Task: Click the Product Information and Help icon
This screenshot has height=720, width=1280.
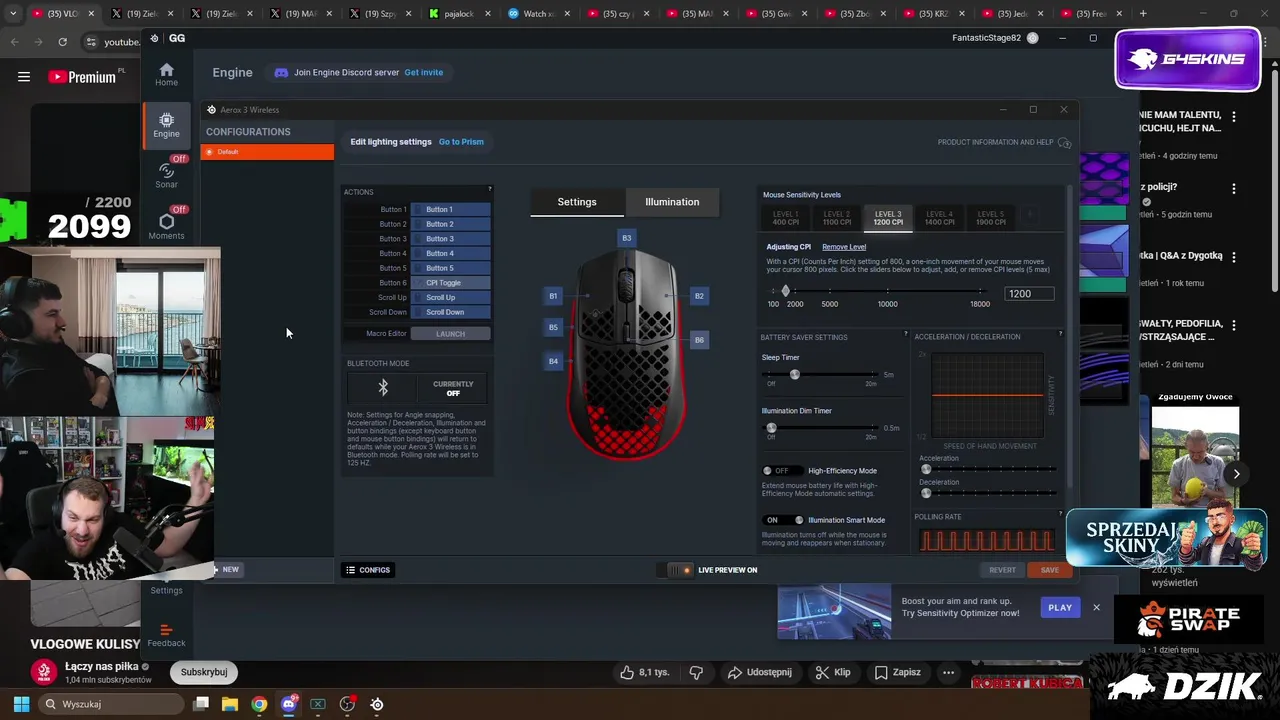Action: point(1064,142)
